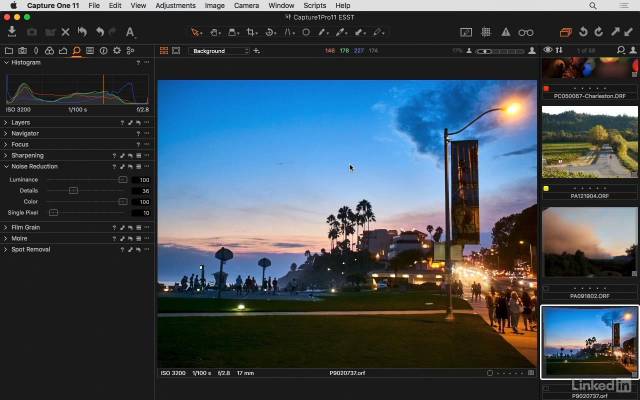Screen dimensions: 640x400
Task: Open the Adjustments menu
Action: click(175, 6)
